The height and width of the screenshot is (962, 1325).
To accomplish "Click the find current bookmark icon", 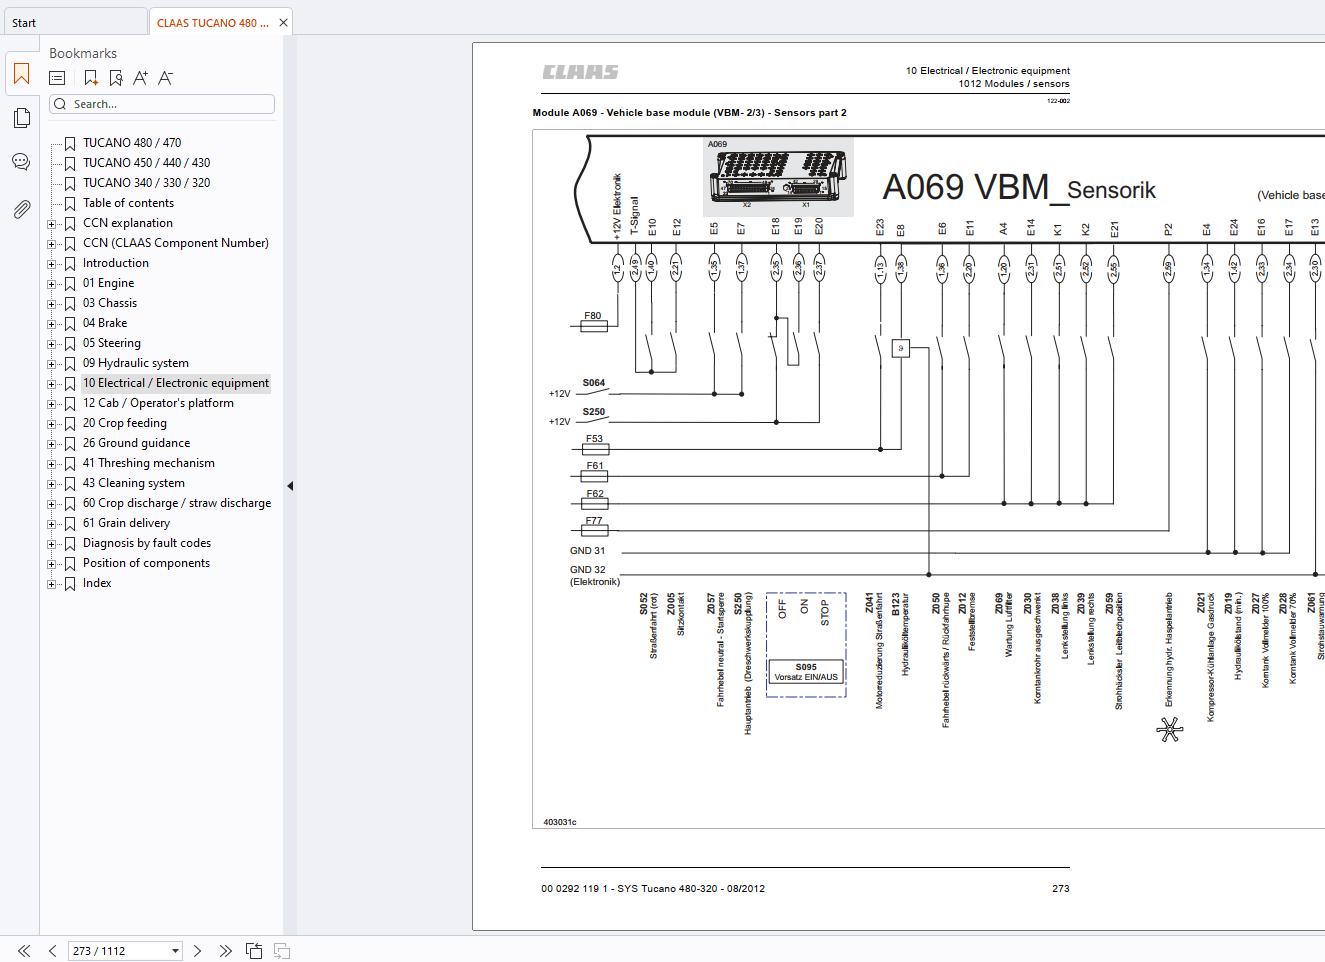I will (x=116, y=78).
